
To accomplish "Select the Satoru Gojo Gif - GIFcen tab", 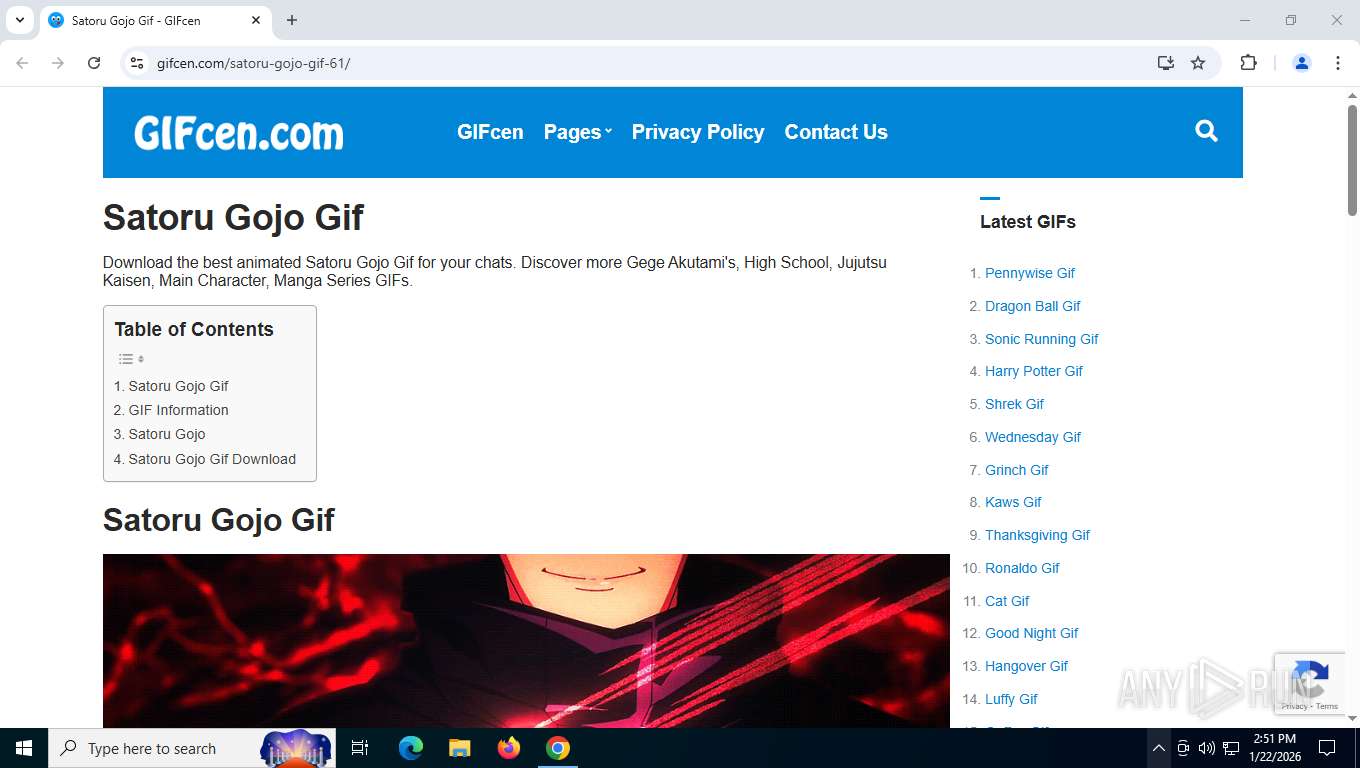I will [155, 20].
